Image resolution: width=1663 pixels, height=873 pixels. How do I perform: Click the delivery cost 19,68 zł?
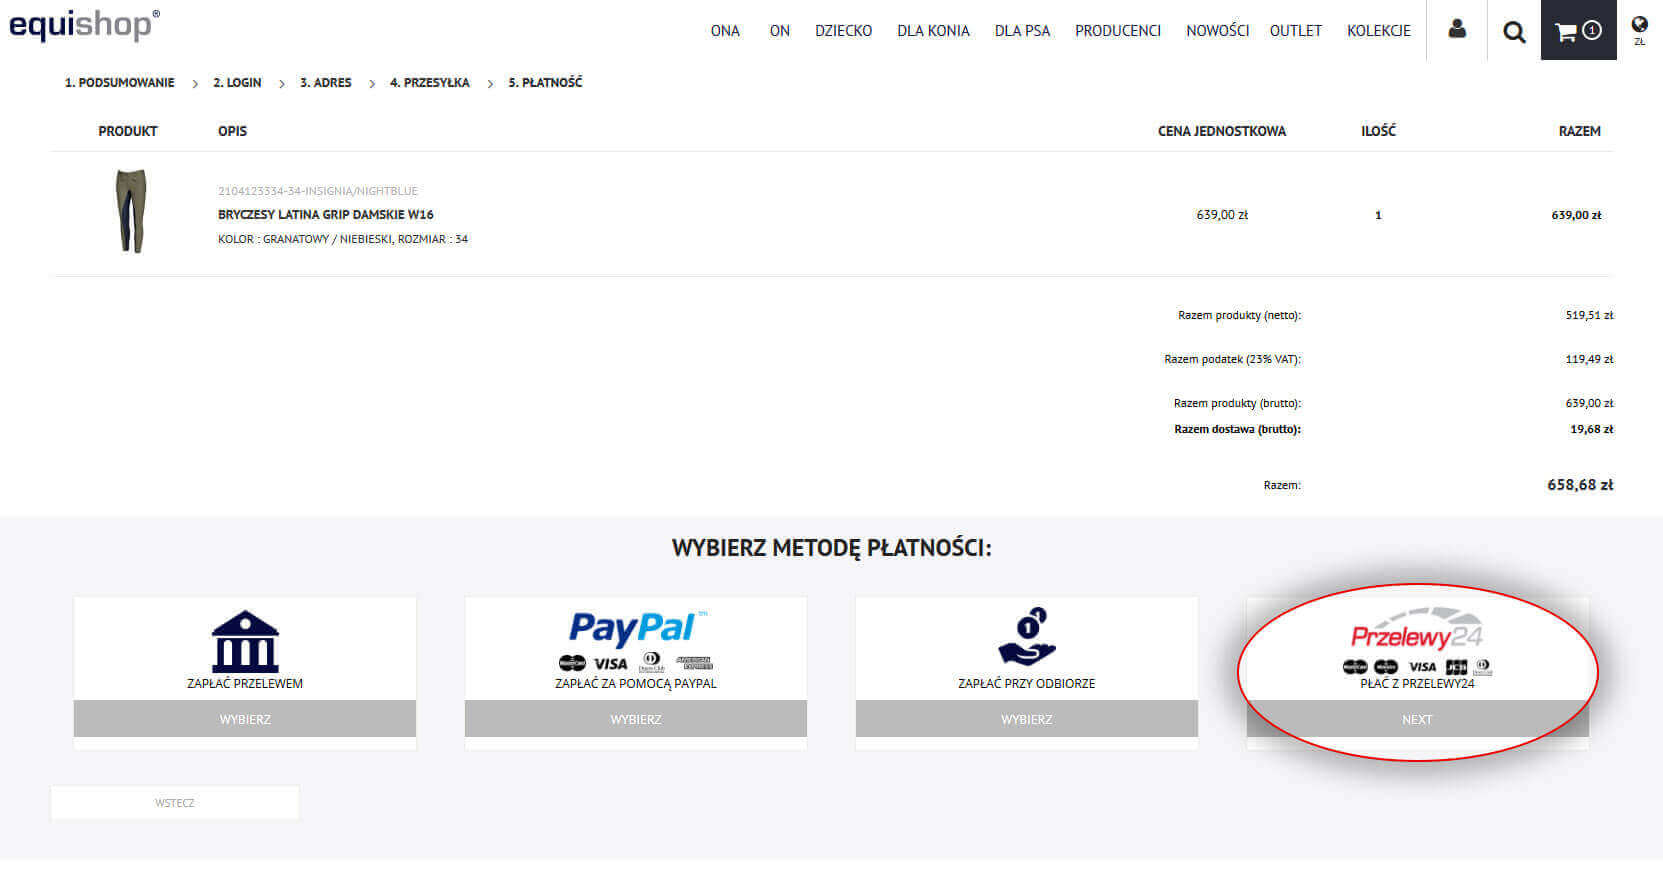pyautogui.click(x=1592, y=429)
